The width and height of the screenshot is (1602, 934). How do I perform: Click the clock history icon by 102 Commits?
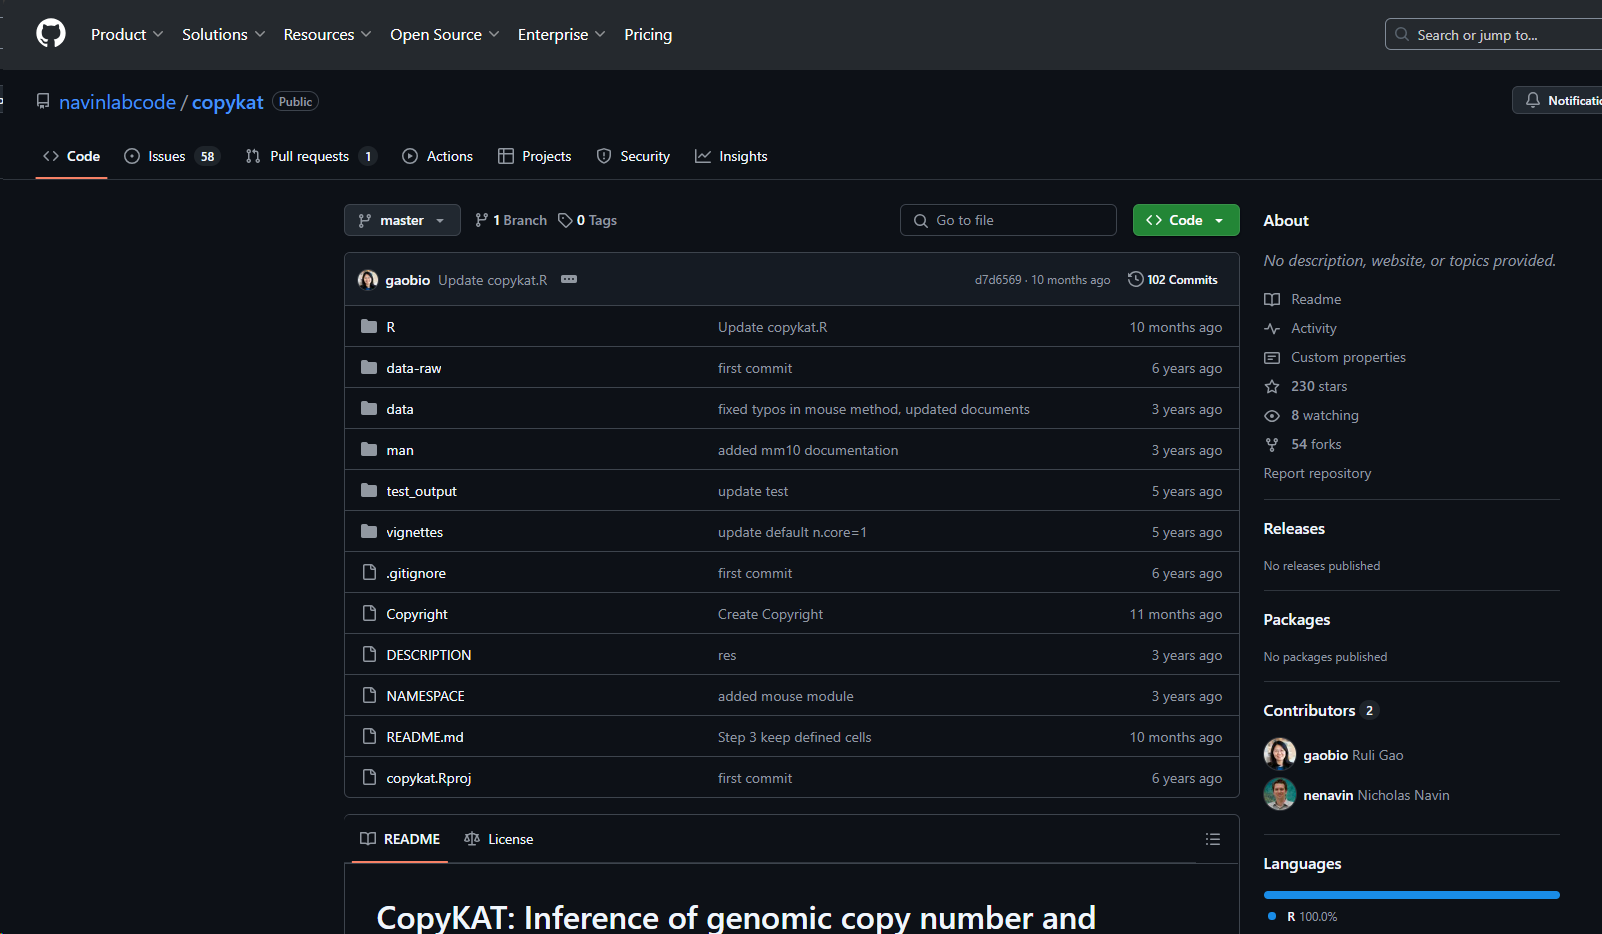1136,279
